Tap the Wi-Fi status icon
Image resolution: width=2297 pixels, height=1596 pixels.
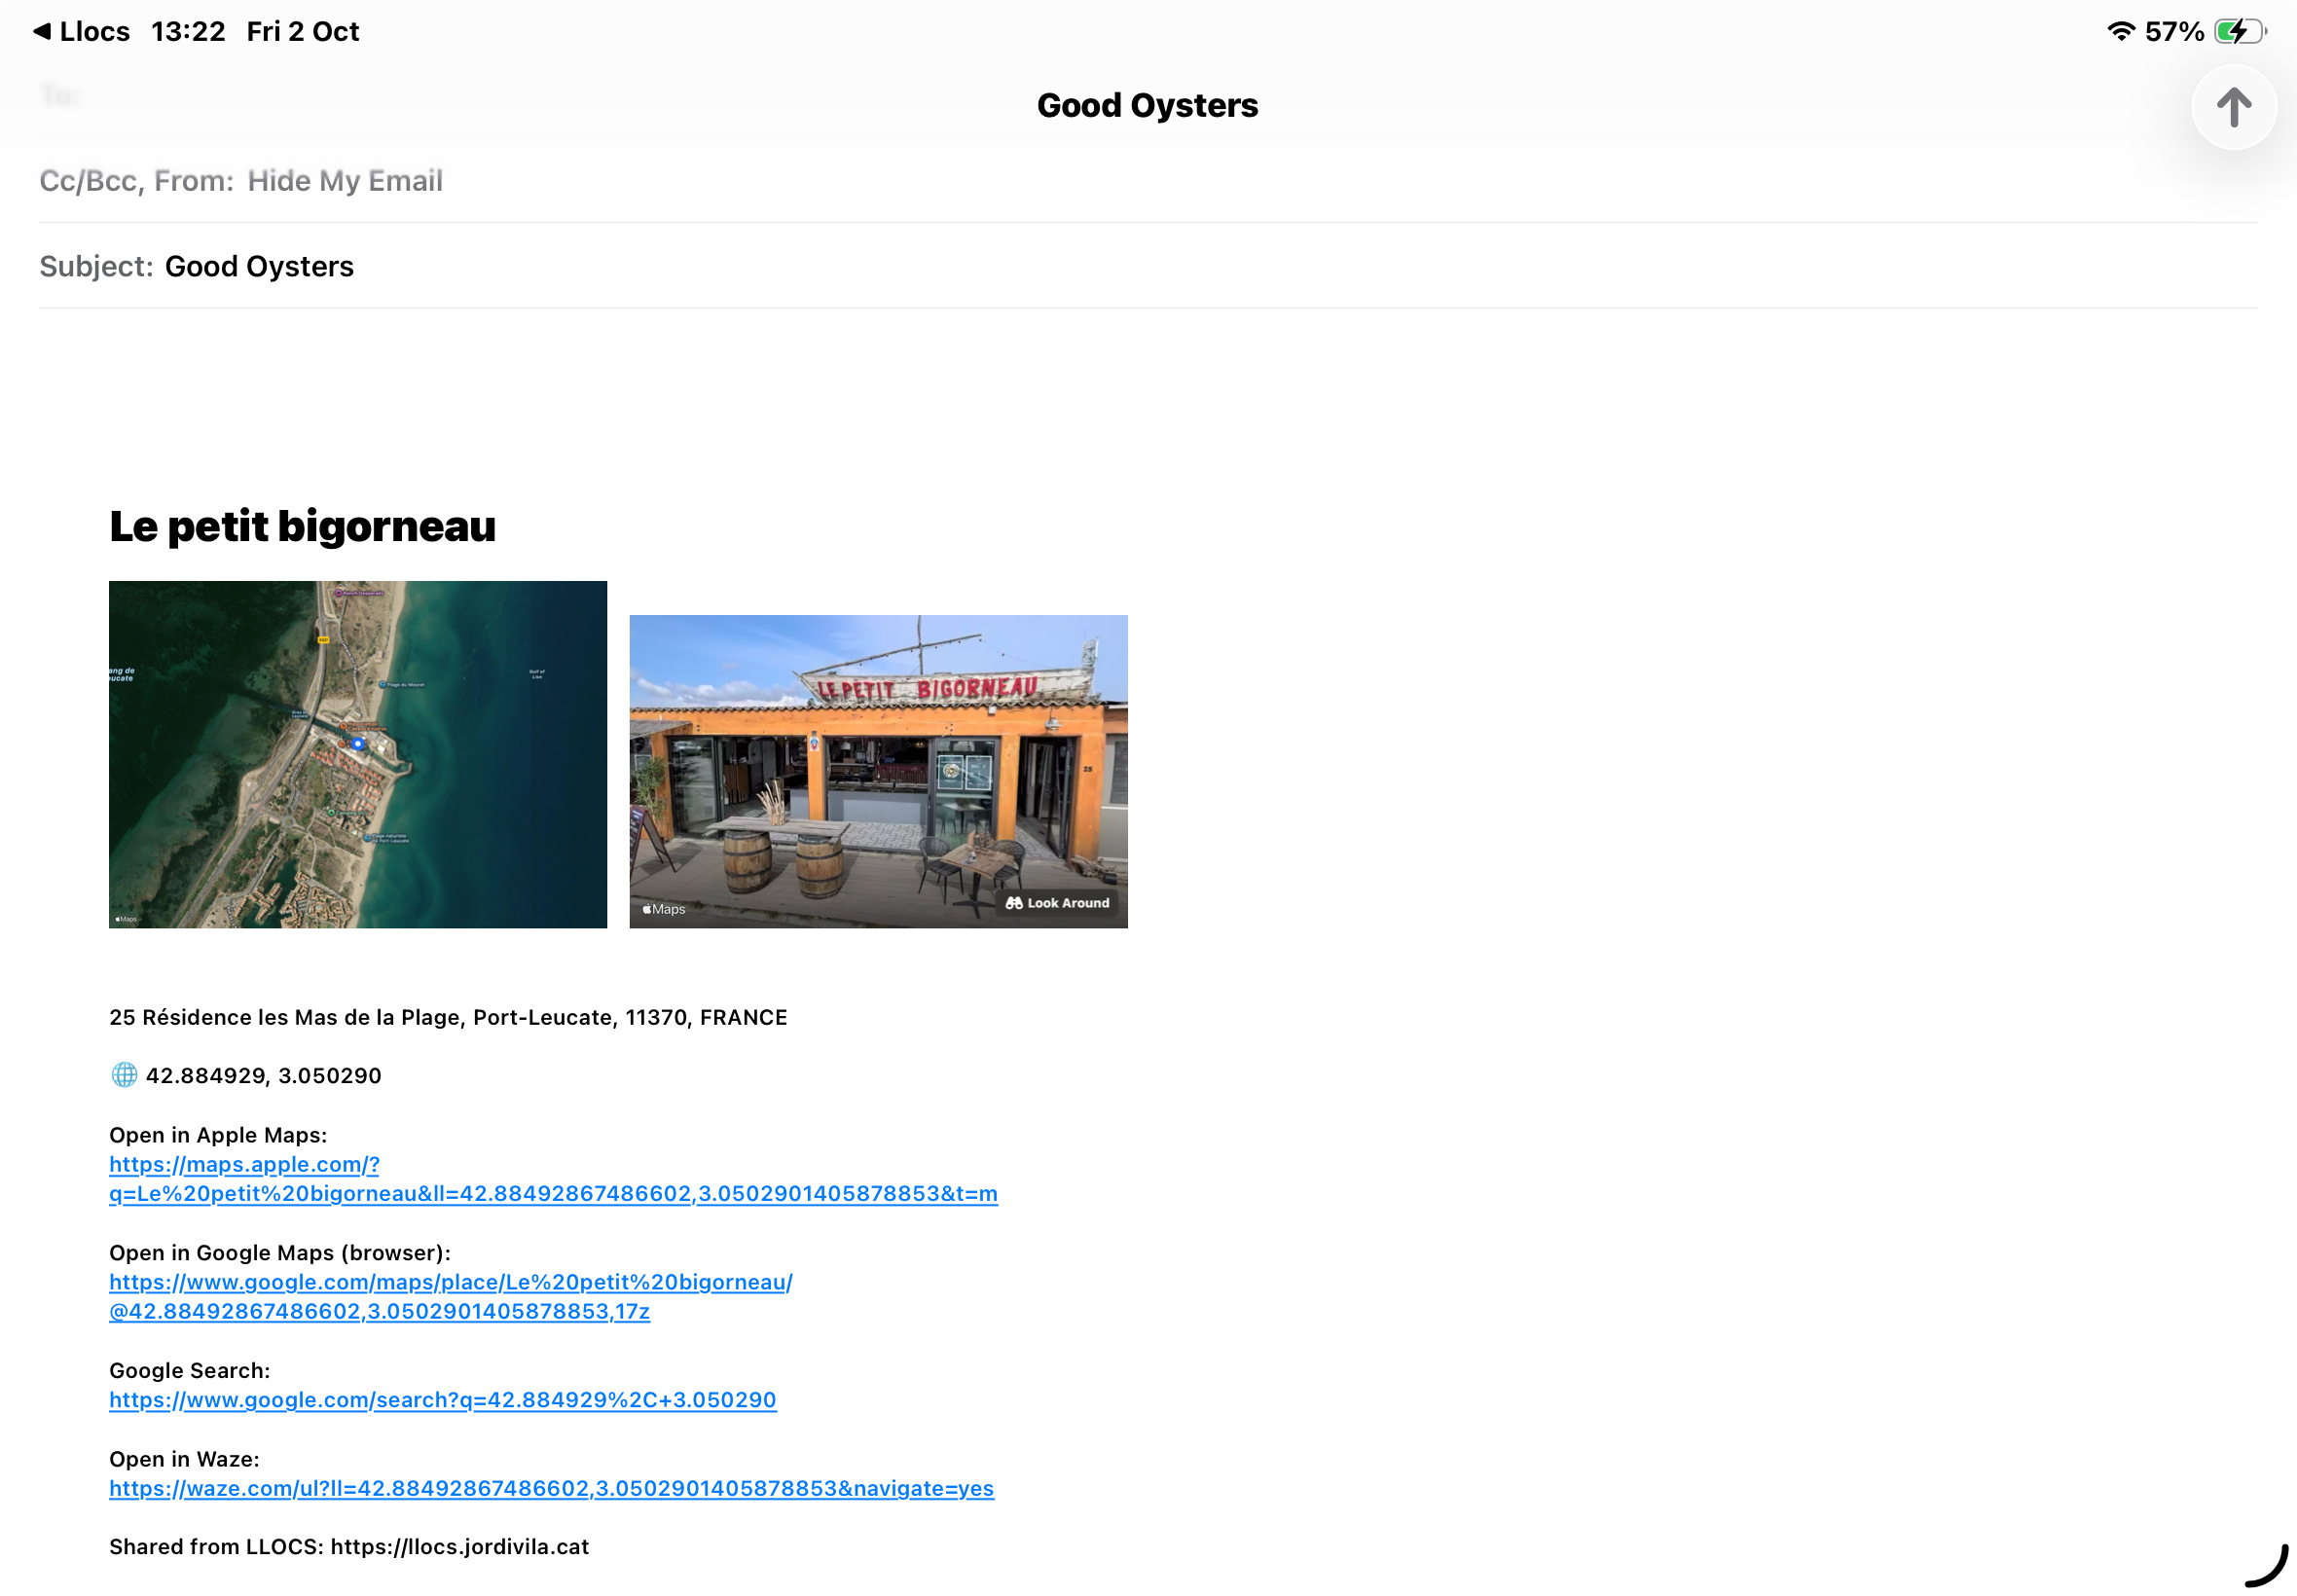pos(2119,32)
